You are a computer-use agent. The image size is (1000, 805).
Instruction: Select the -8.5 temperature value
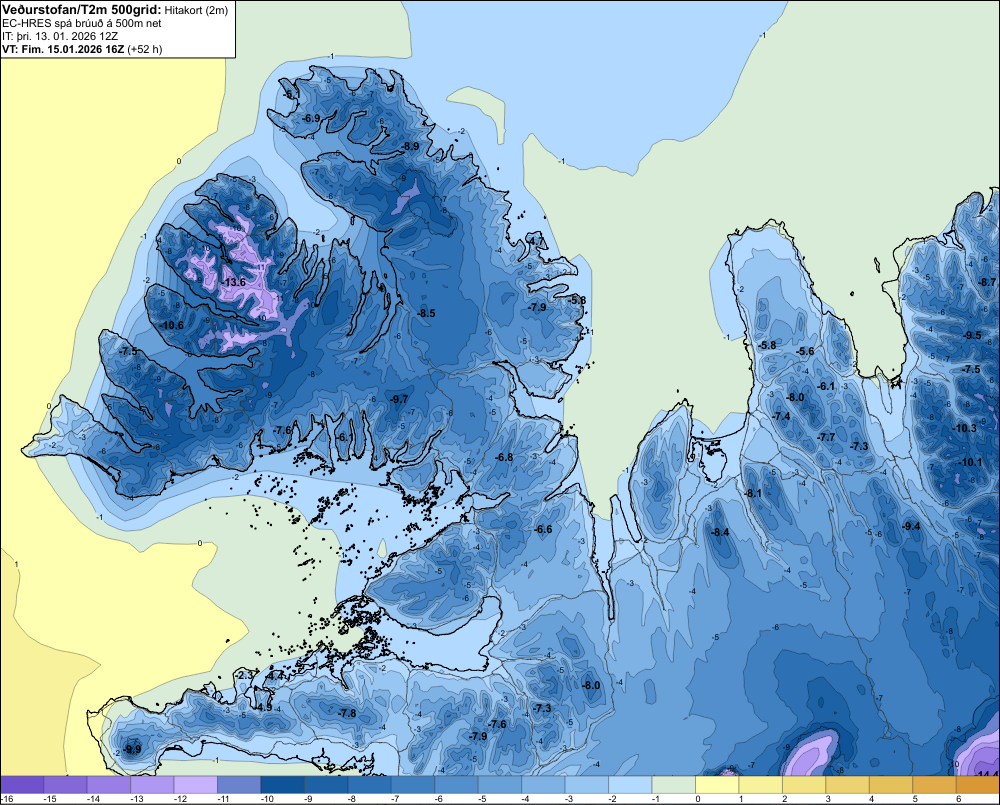click(x=426, y=313)
